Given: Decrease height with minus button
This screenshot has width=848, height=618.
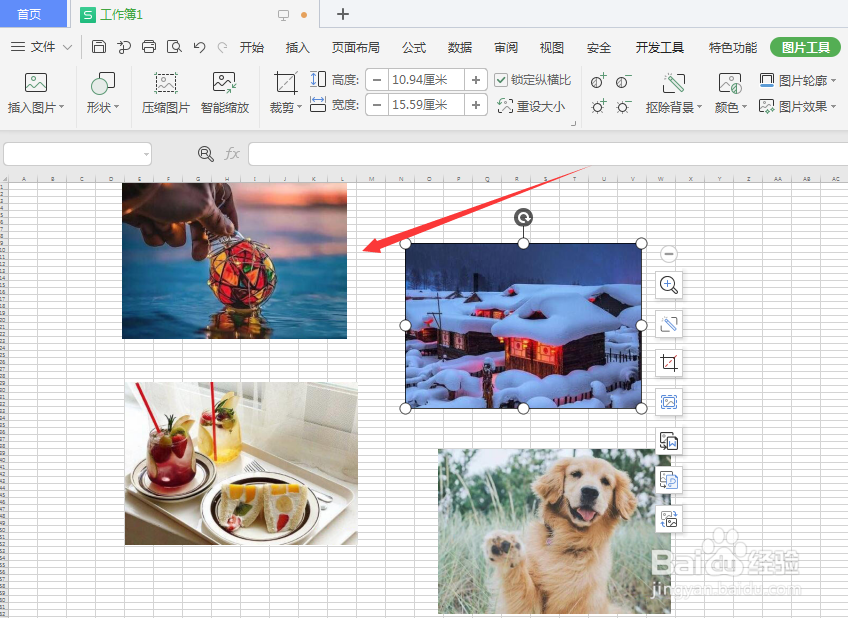Looking at the screenshot, I should coord(377,80).
